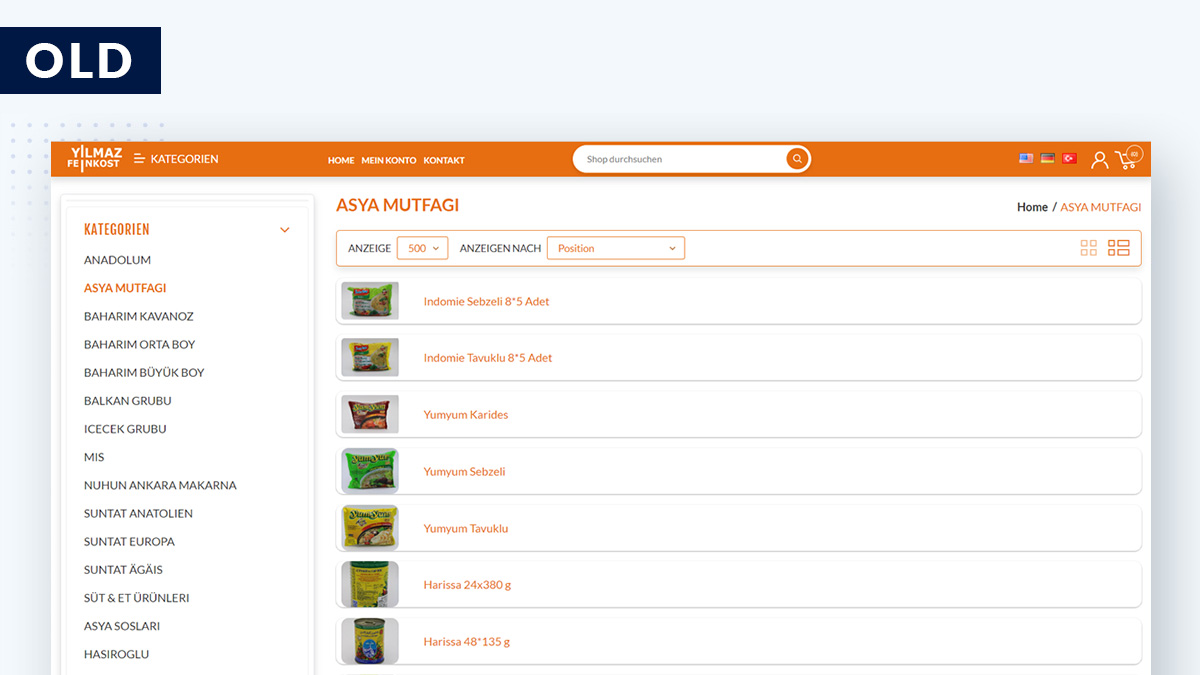This screenshot has height=675, width=1200.
Task: Select the German flag language icon
Action: (x=1047, y=158)
